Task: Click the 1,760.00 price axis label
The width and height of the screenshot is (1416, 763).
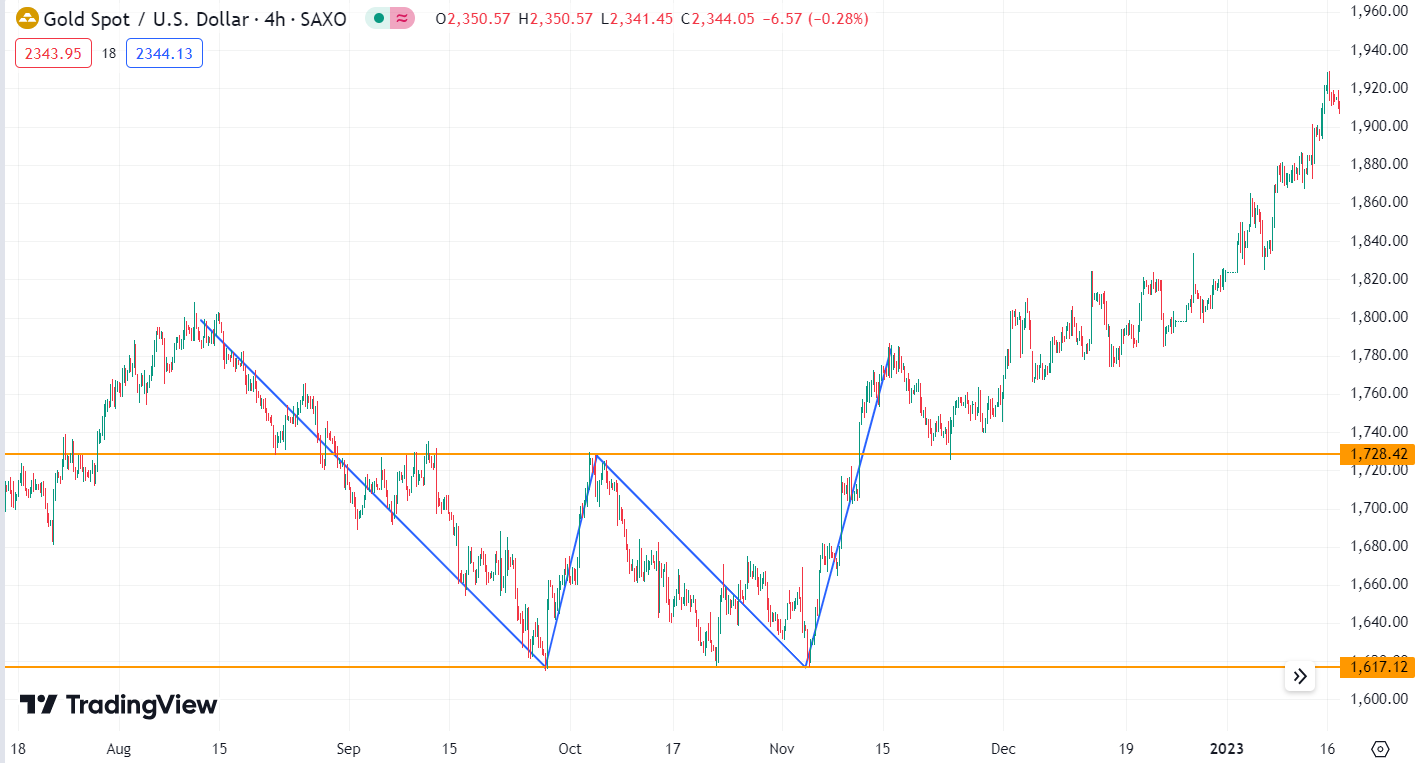Action: 1378,393
